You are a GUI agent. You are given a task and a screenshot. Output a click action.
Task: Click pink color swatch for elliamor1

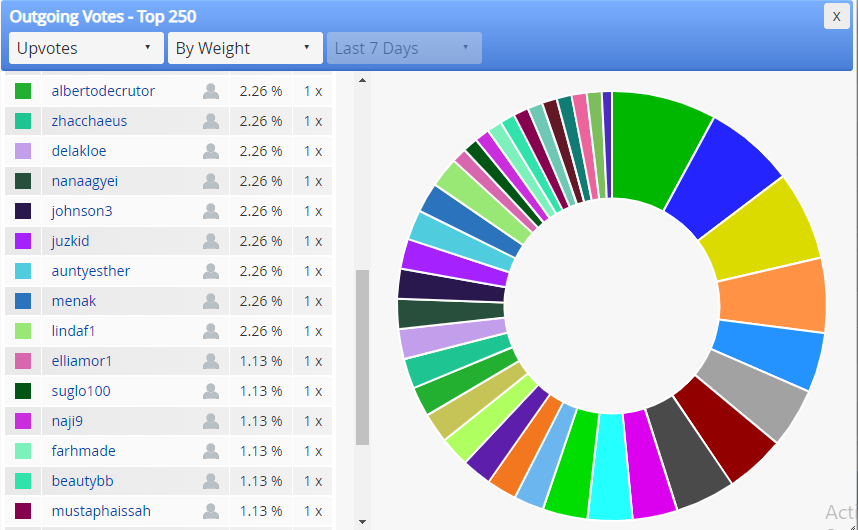coord(23,361)
